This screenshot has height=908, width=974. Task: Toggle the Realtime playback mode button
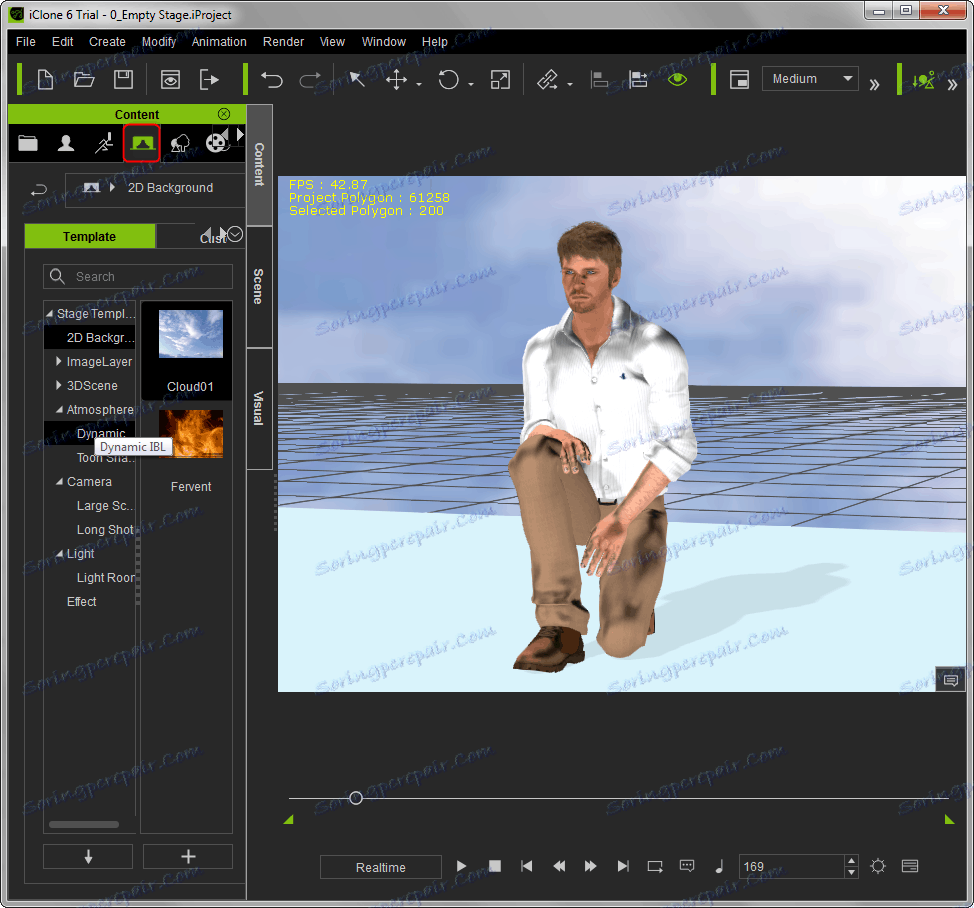point(381,867)
